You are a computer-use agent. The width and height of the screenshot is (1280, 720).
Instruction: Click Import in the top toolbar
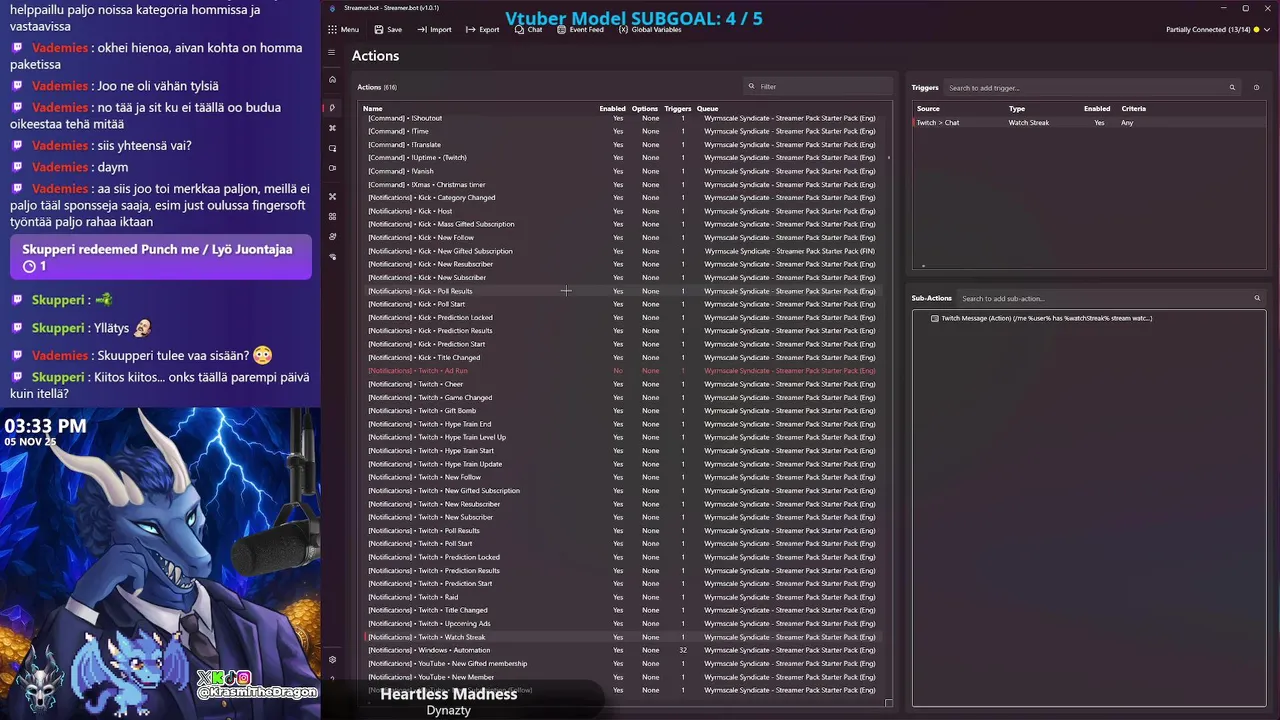pyautogui.click(x=434, y=30)
